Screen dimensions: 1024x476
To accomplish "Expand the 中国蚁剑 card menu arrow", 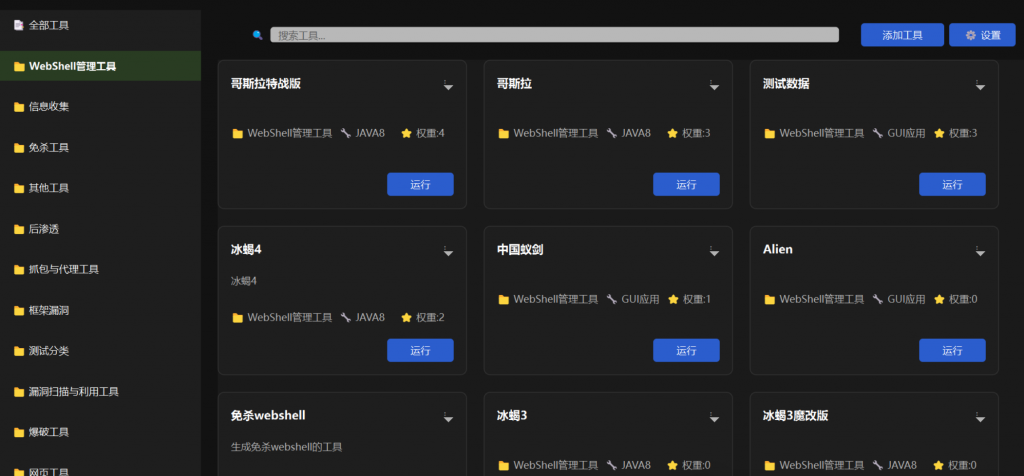I will [714, 251].
